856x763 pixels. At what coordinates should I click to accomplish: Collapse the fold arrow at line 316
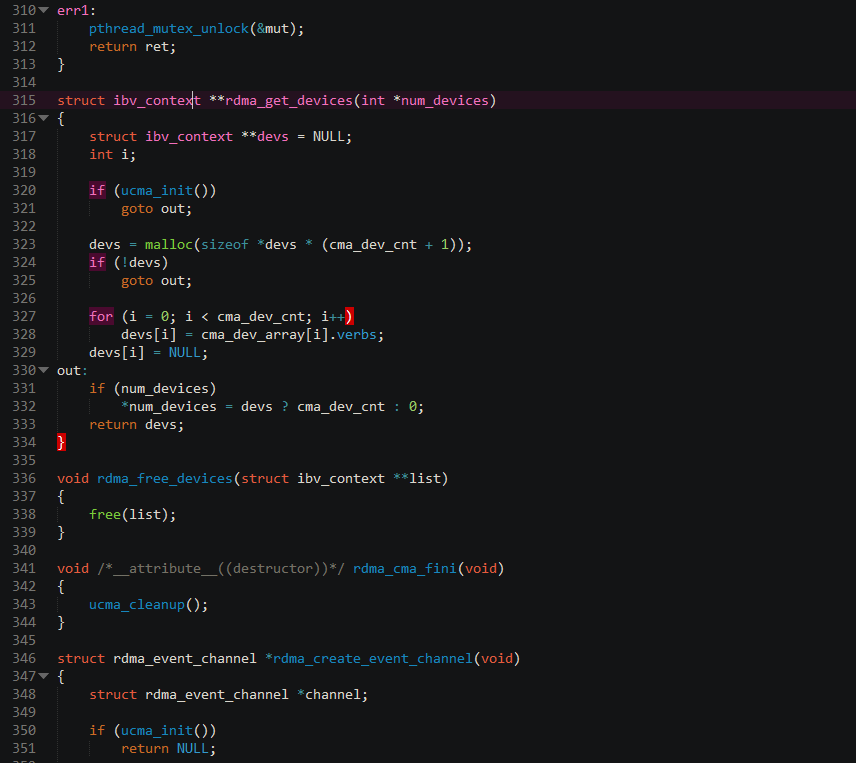click(x=44, y=118)
